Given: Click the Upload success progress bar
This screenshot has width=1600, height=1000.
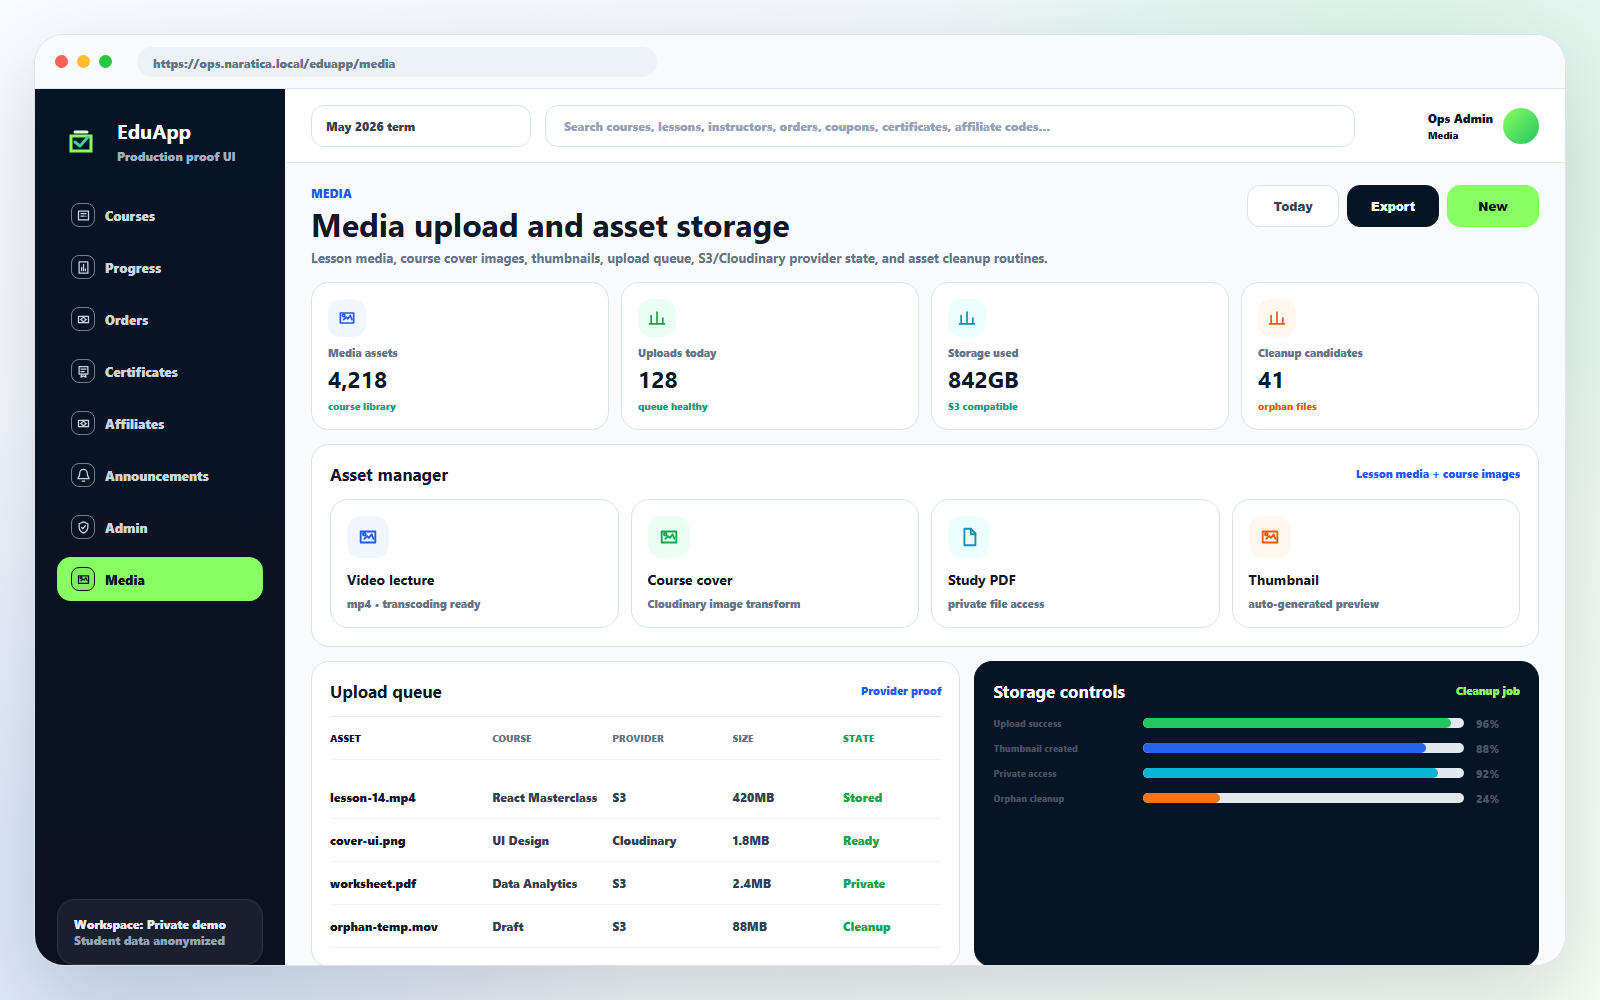Looking at the screenshot, I should [x=1303, y=723].
